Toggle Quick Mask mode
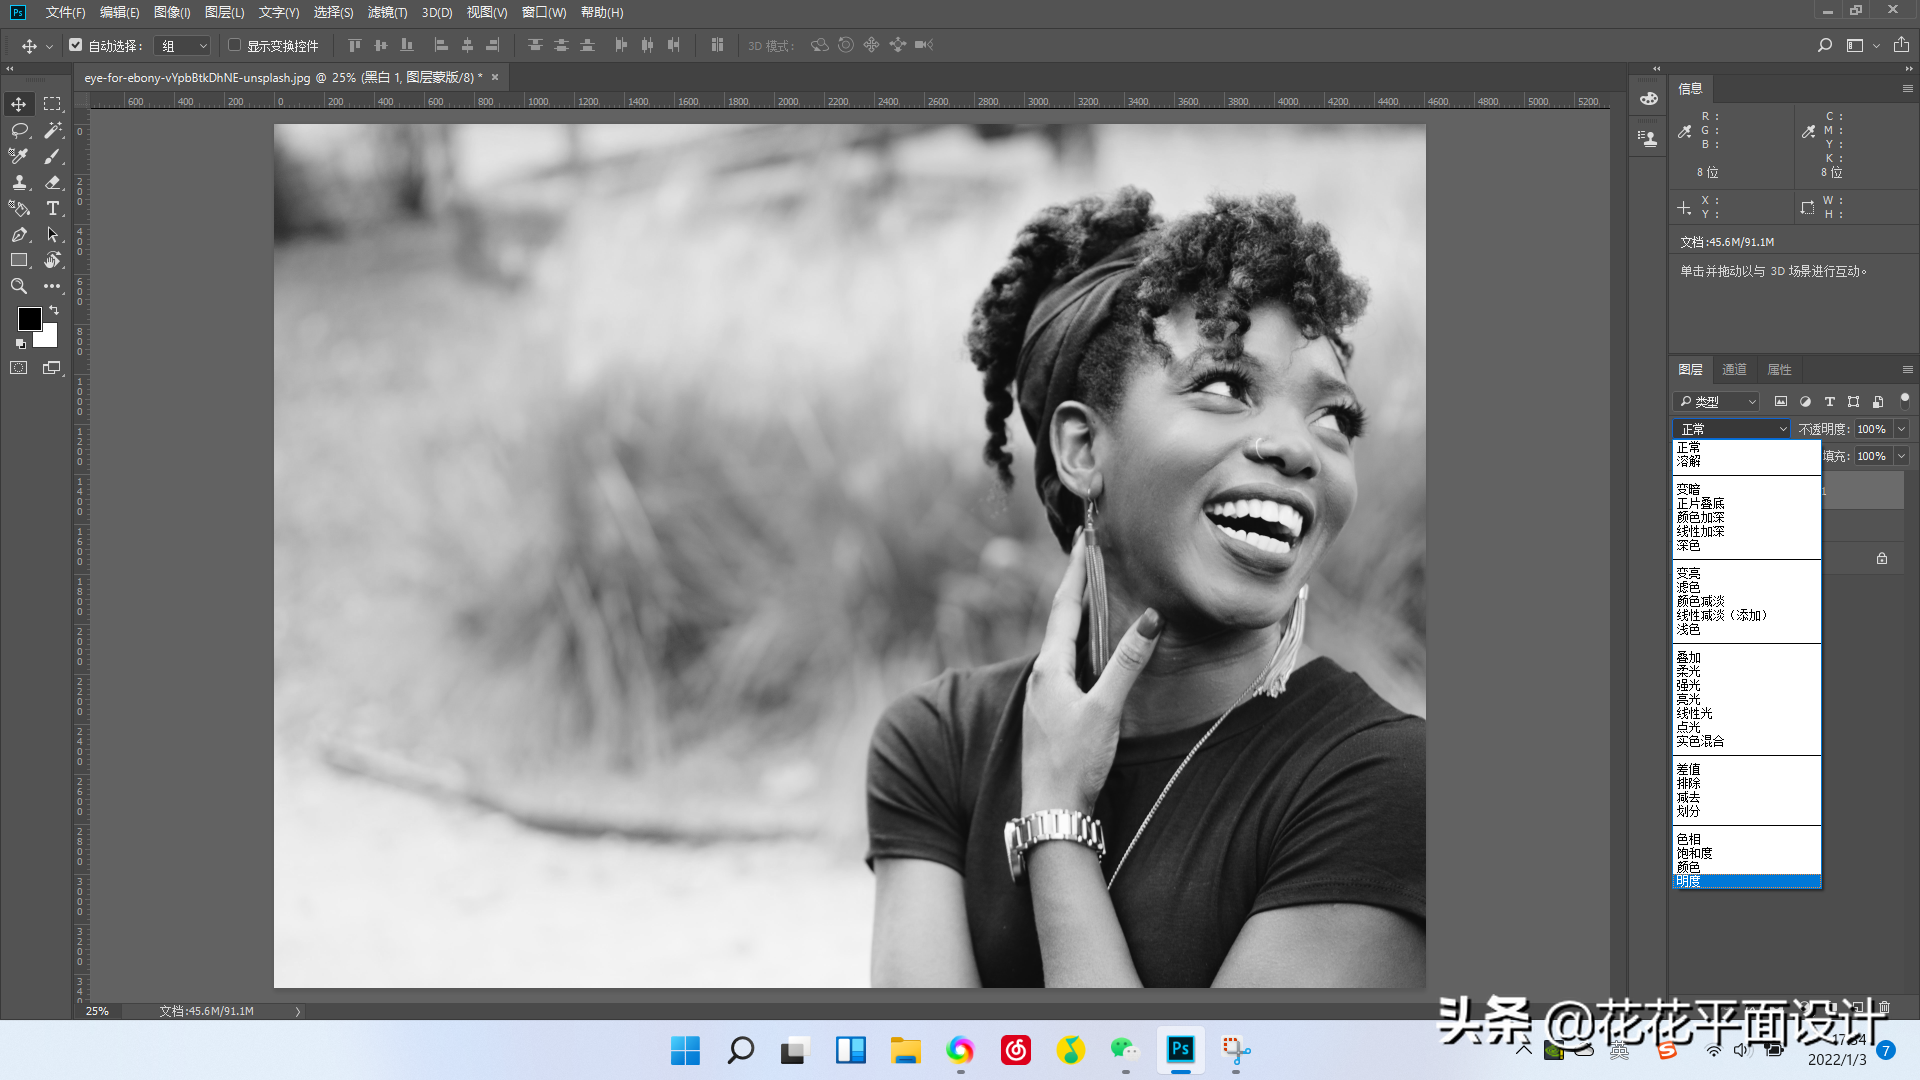This screenshot has height=1080, width=1920. click(x=19, y=368)
